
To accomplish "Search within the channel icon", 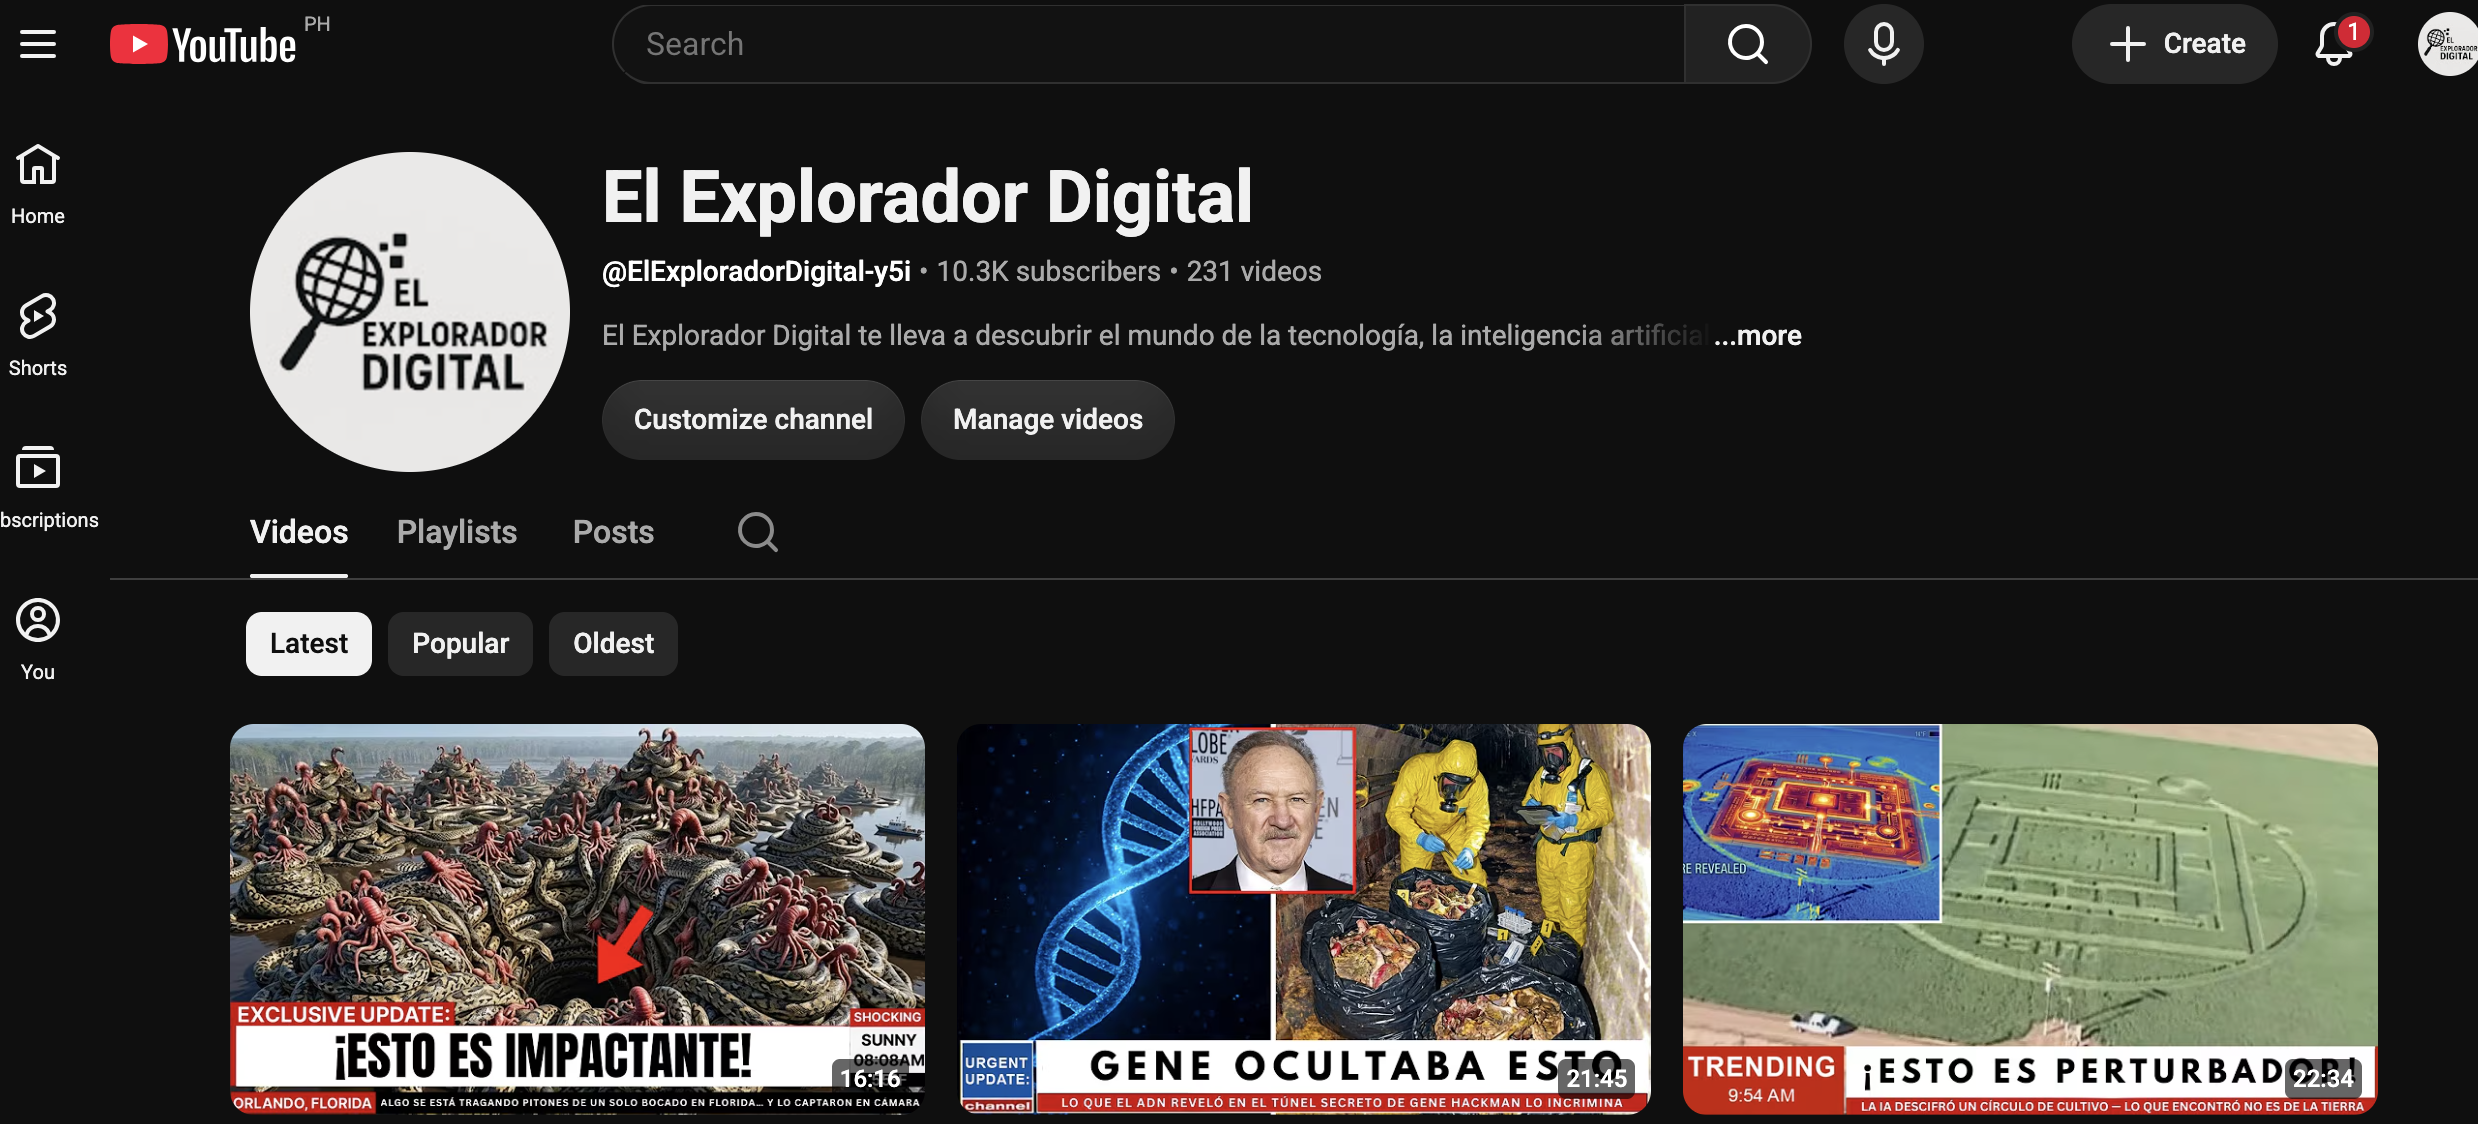I will pos(757,532).
